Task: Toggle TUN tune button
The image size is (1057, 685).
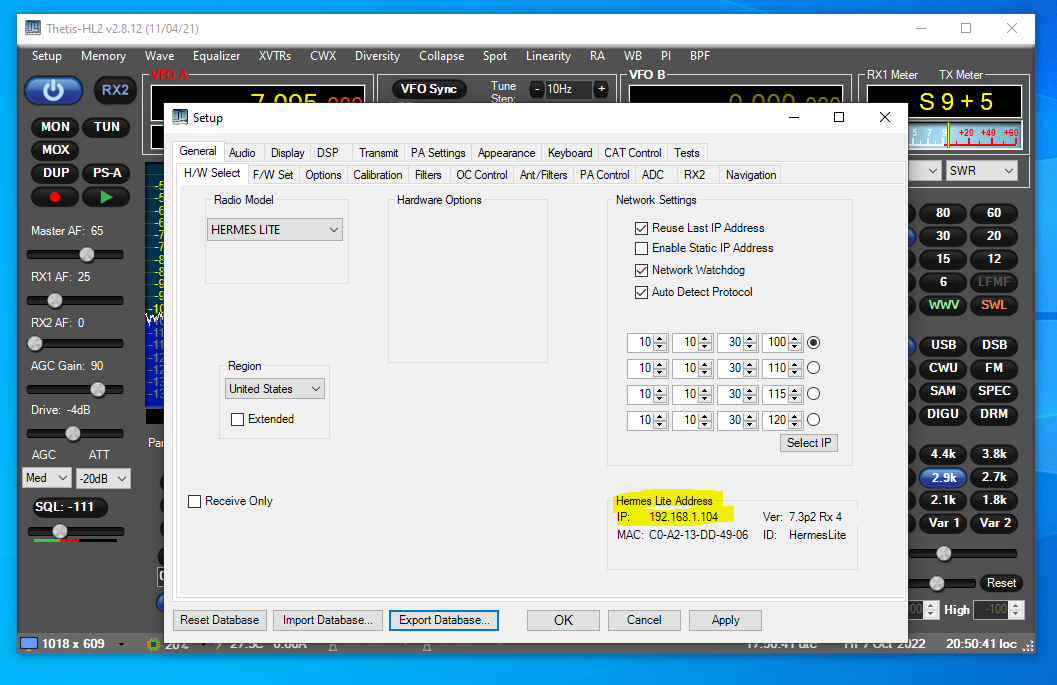Action: coord(107,127)
